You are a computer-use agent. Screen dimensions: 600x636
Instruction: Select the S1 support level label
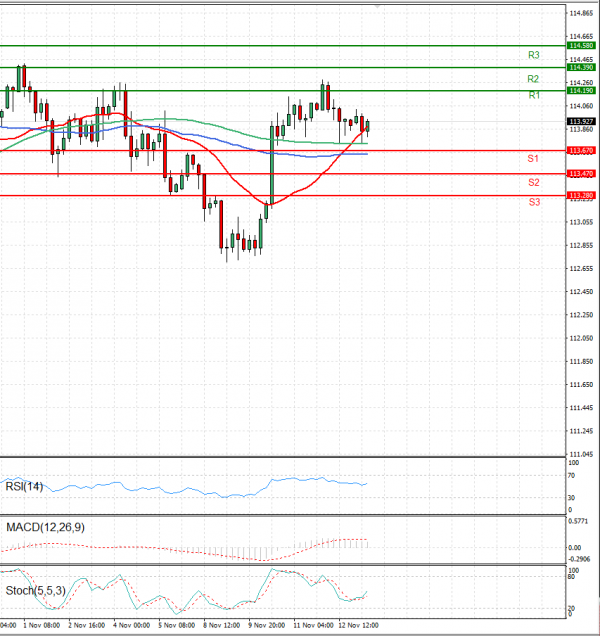(534, 159)
